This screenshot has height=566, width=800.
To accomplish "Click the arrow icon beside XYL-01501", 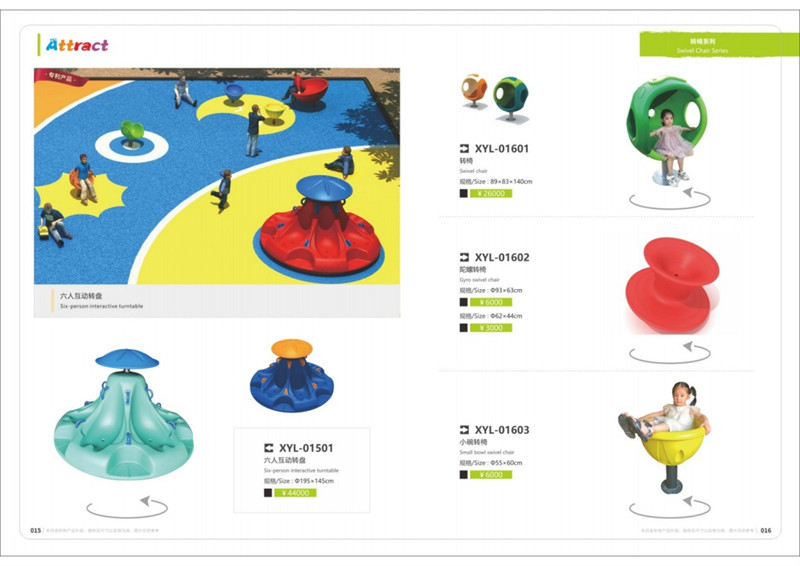I will pyautogui.click(x=268, y=448).
